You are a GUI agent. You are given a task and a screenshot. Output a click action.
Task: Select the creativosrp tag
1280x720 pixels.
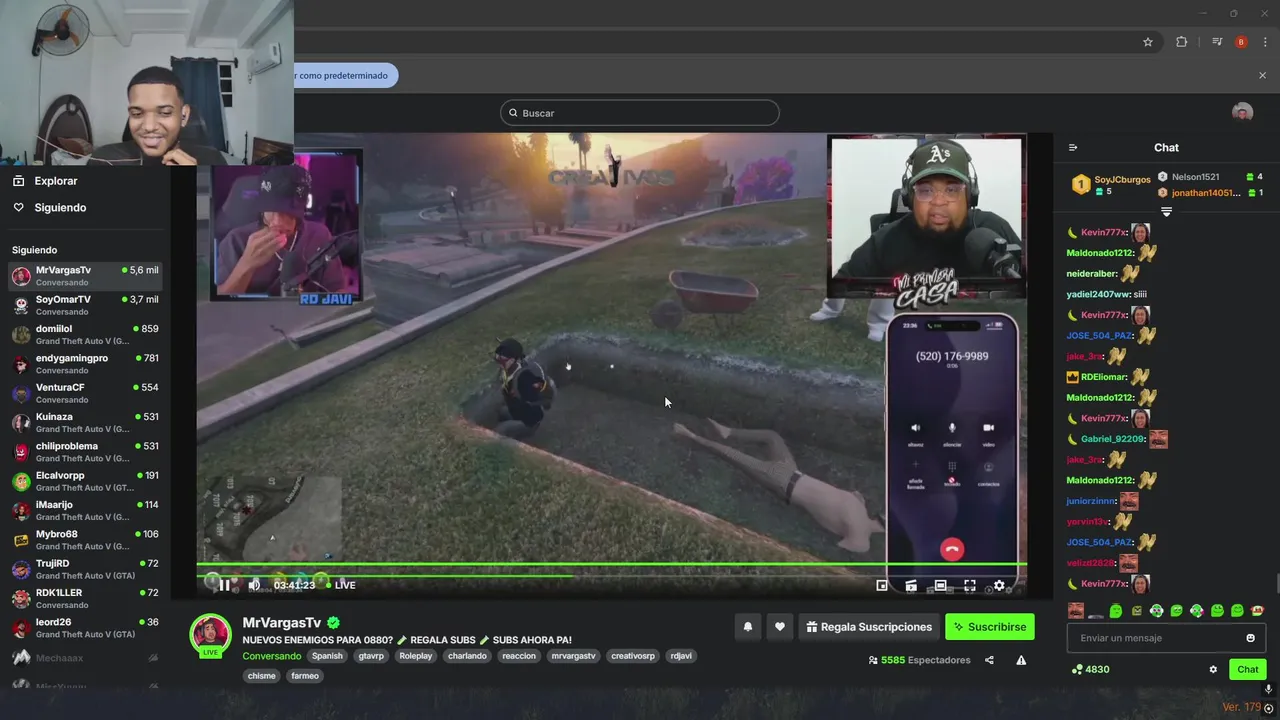click(633, 656)
